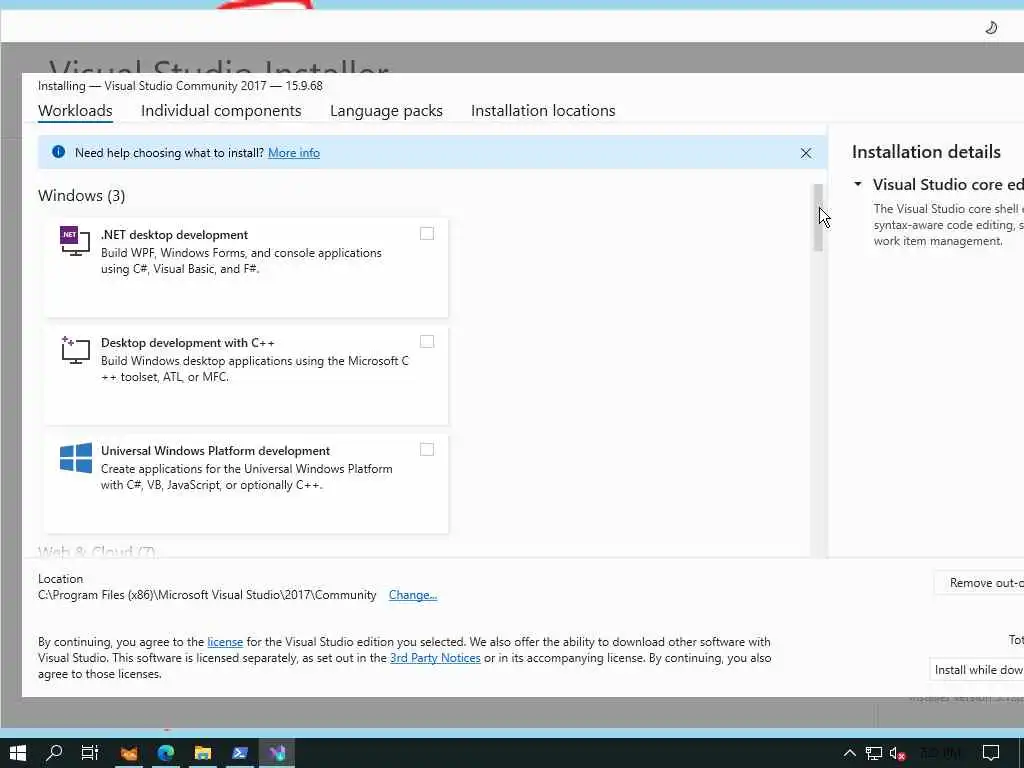The width and height of the screenshot is (1024, 768).
Task: Click the Desktop development with C++ monitor icon
Action: pos(74,350)
